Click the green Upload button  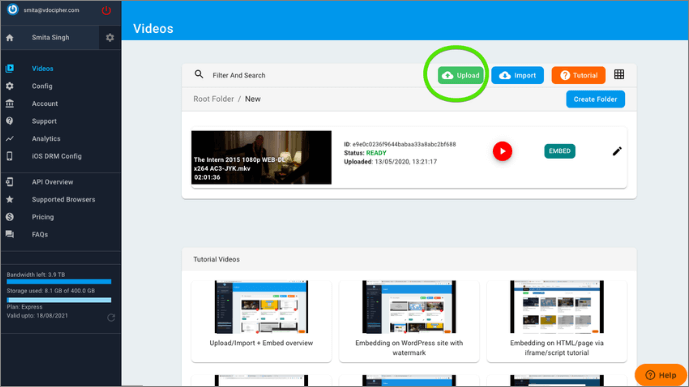(x=461, y=75)
